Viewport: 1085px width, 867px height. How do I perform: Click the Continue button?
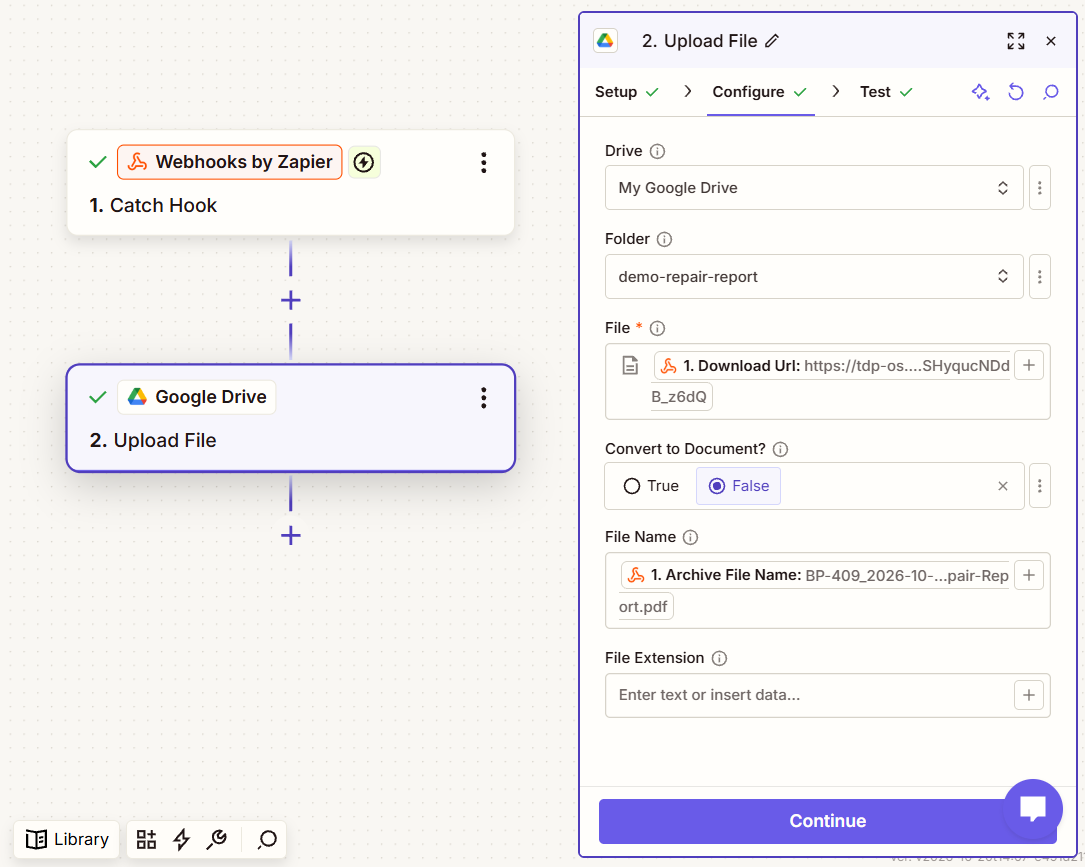(x=828, y=821)
